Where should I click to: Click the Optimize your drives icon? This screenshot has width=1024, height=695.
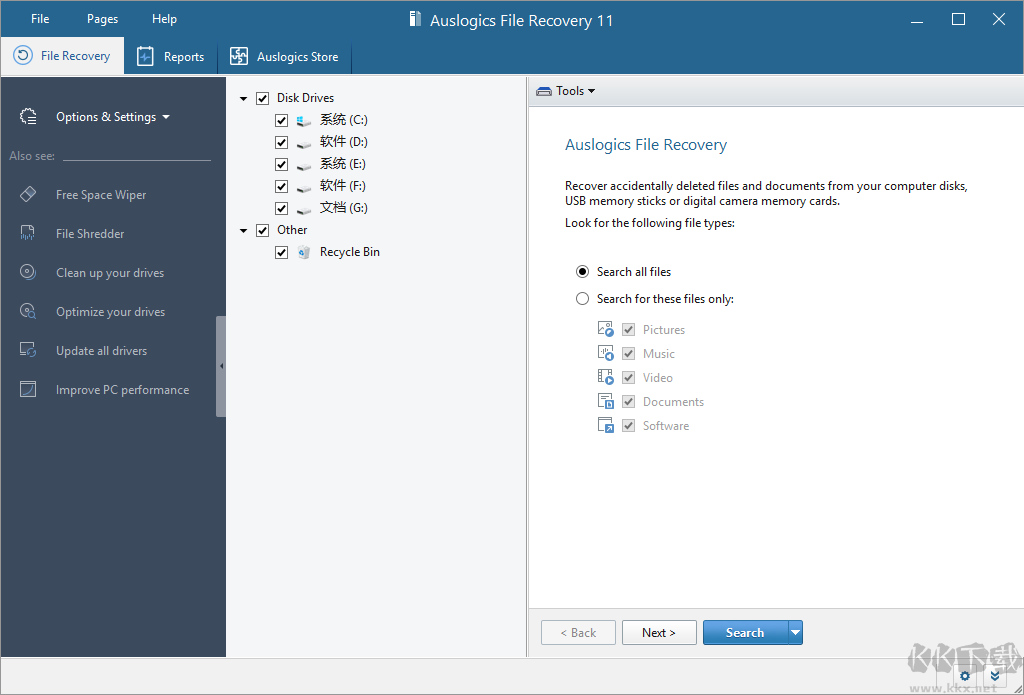point(28,312)
